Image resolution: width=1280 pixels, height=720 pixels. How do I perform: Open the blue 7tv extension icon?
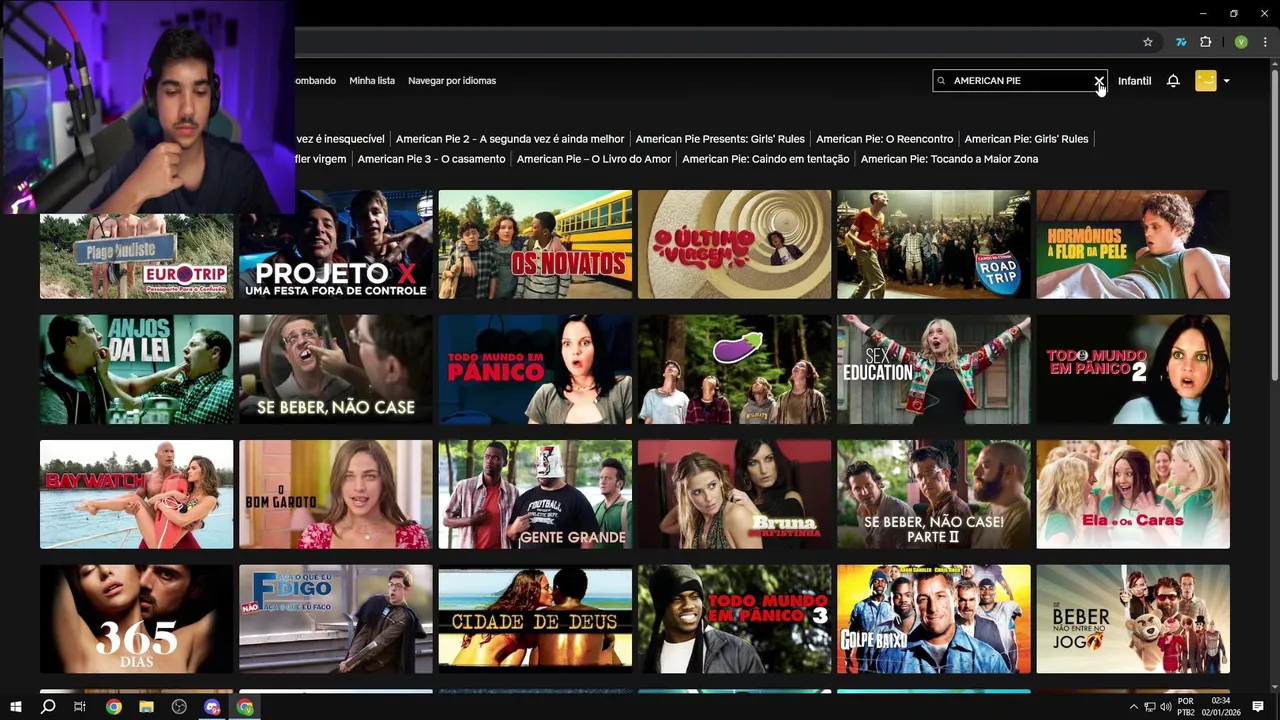coord(1181,42)
